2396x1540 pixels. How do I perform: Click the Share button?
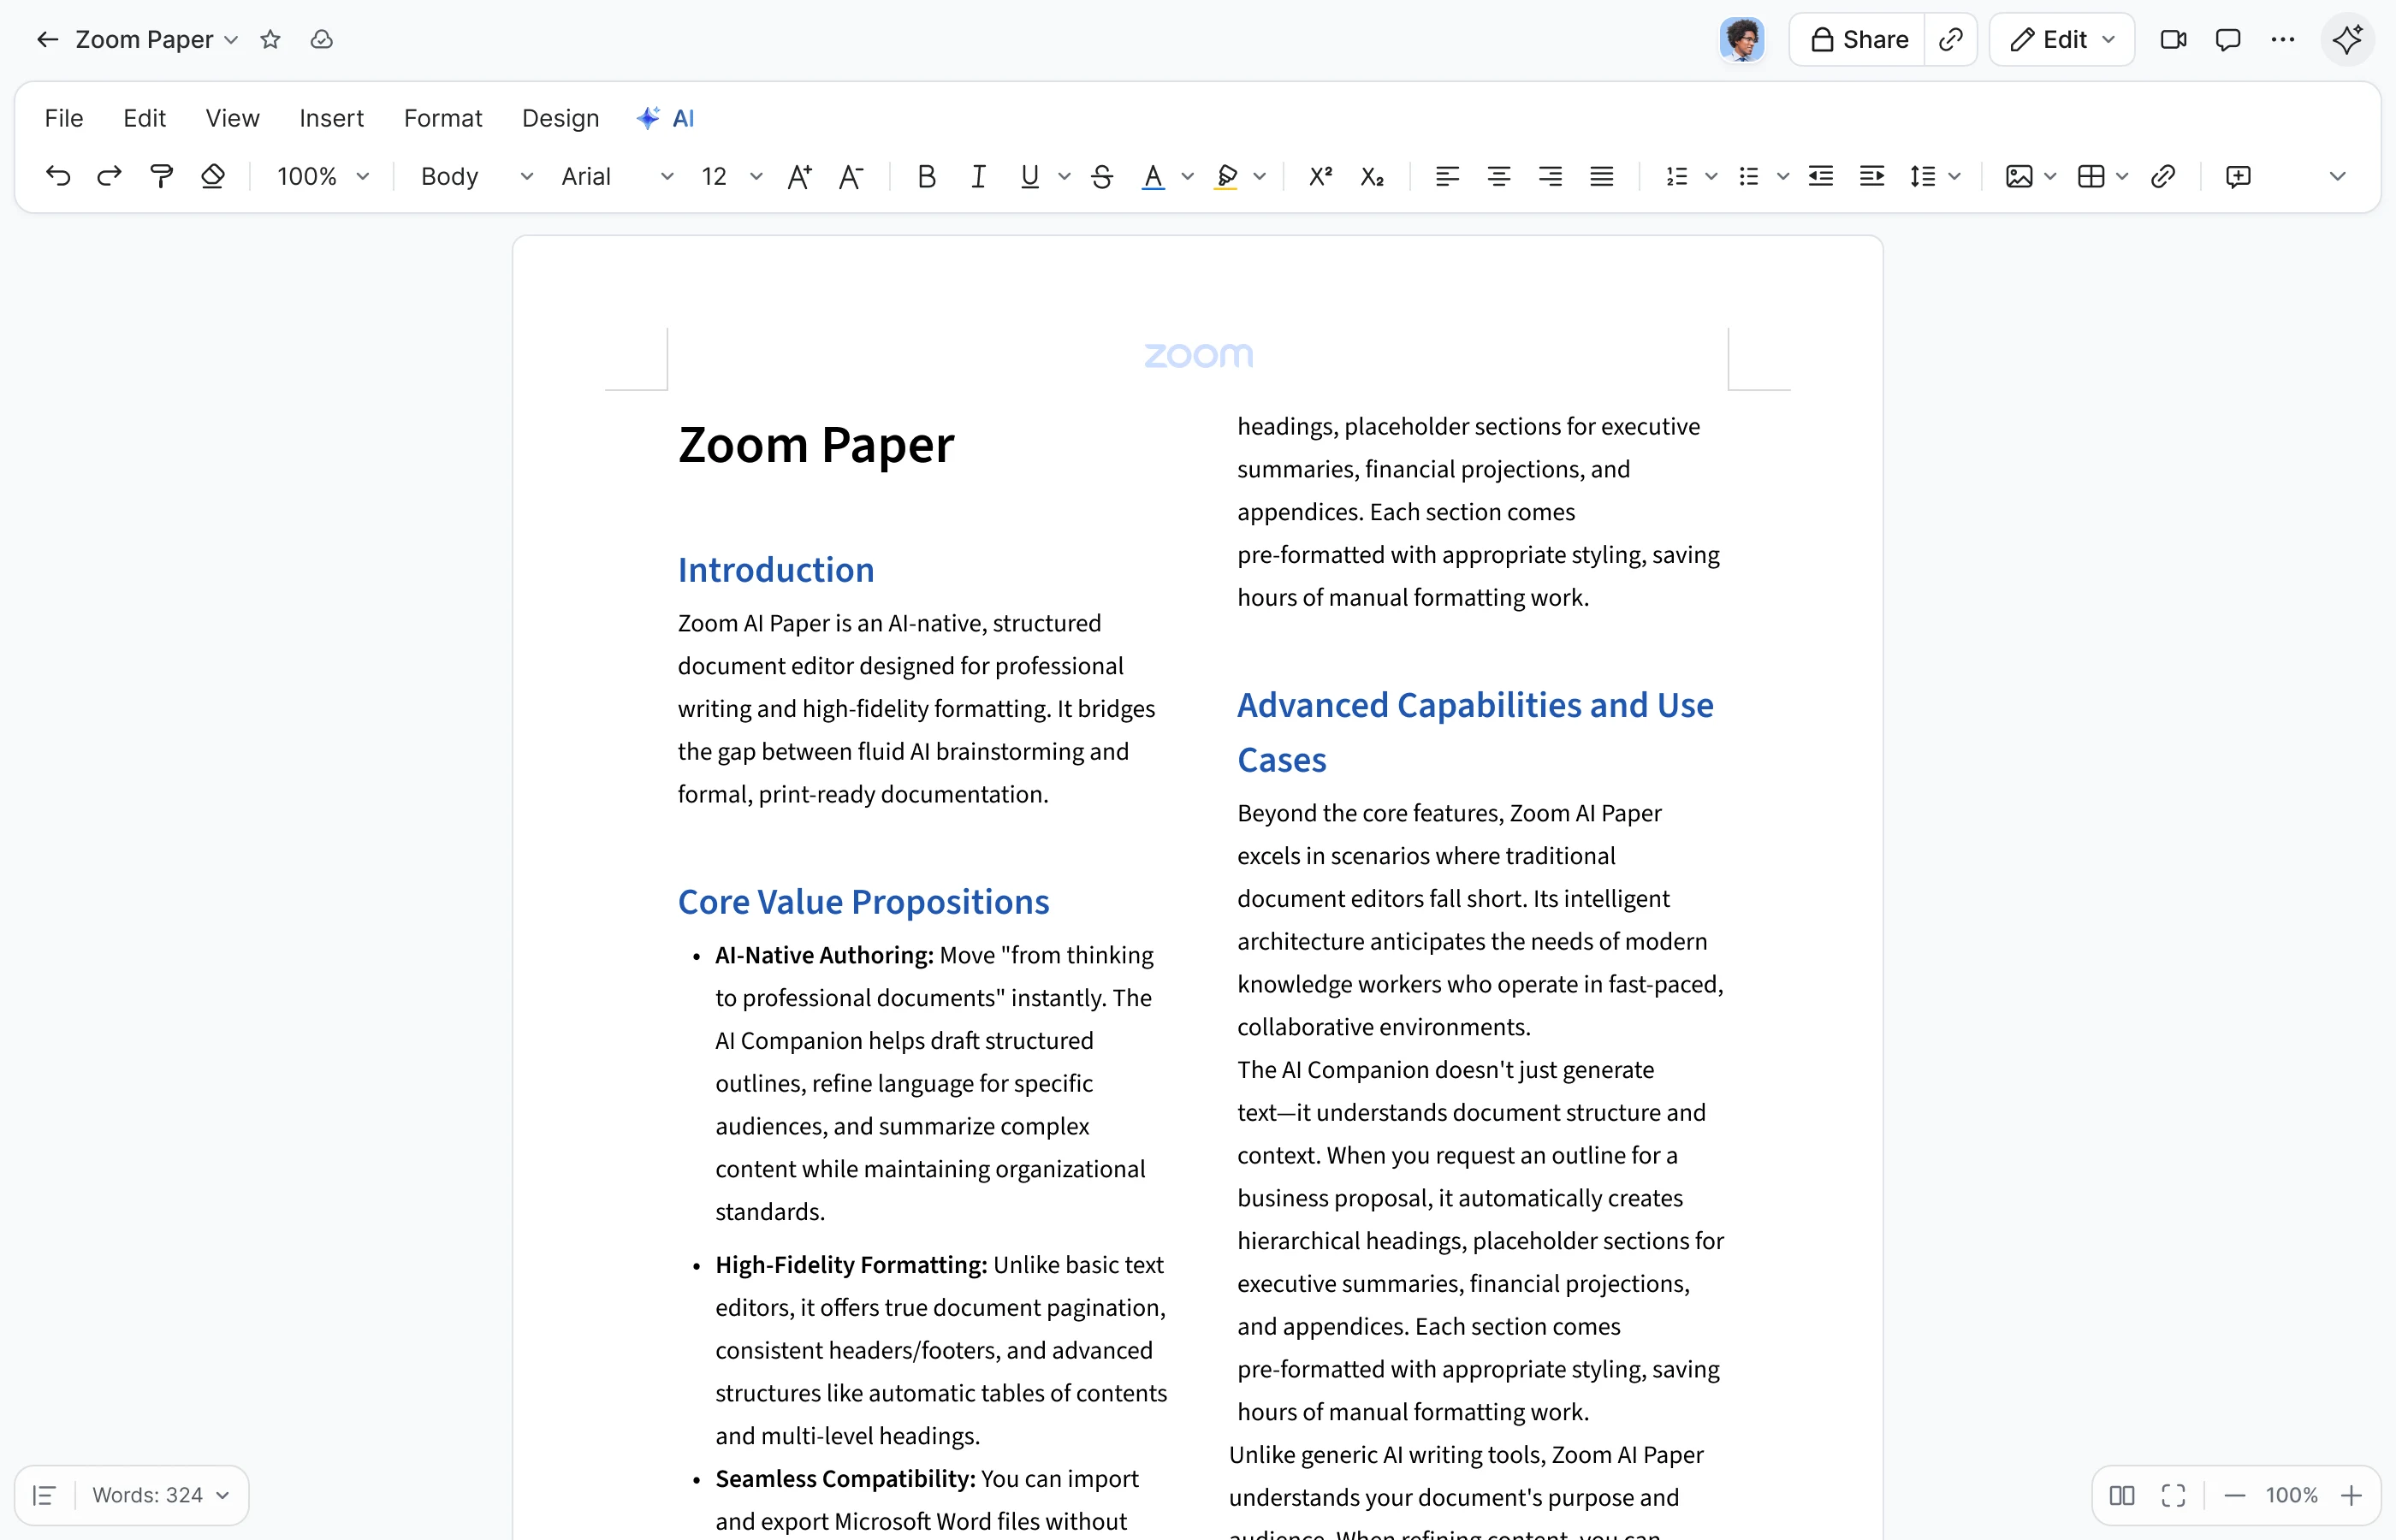(1858, 39)
